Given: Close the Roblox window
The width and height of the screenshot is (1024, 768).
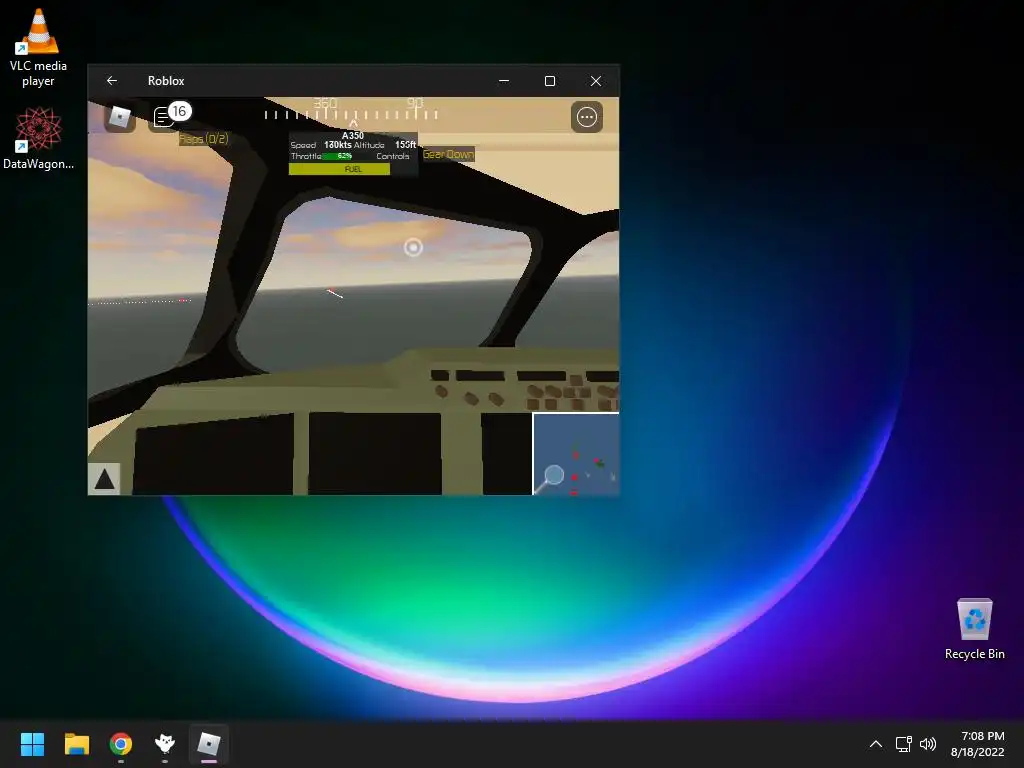Looking at the screenshot, I should tap(596, 81).
